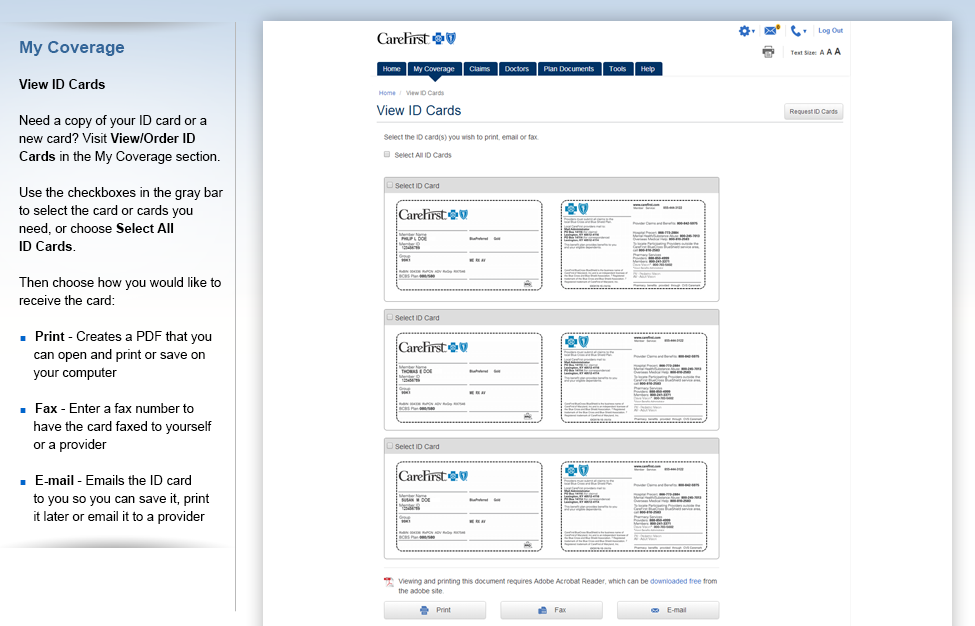Click the Home breadcrumb link
Image resolution: width=975 pixels, height=626 pixels.
tap(387, 93)
